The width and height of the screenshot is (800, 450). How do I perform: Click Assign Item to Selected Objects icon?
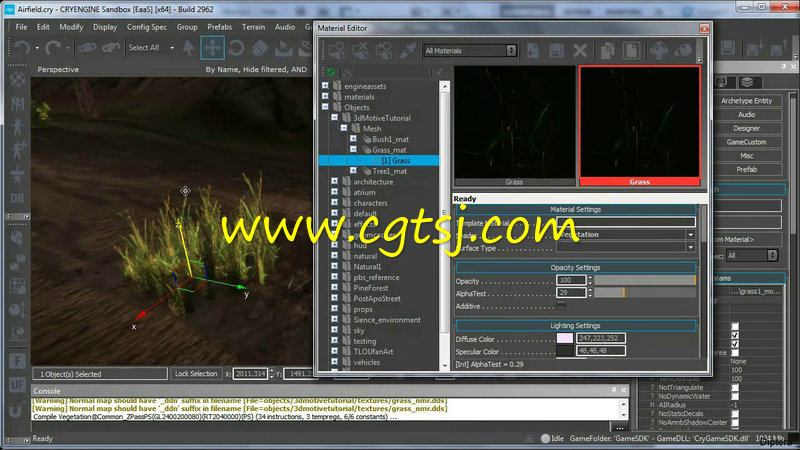(x=337, y=51)
